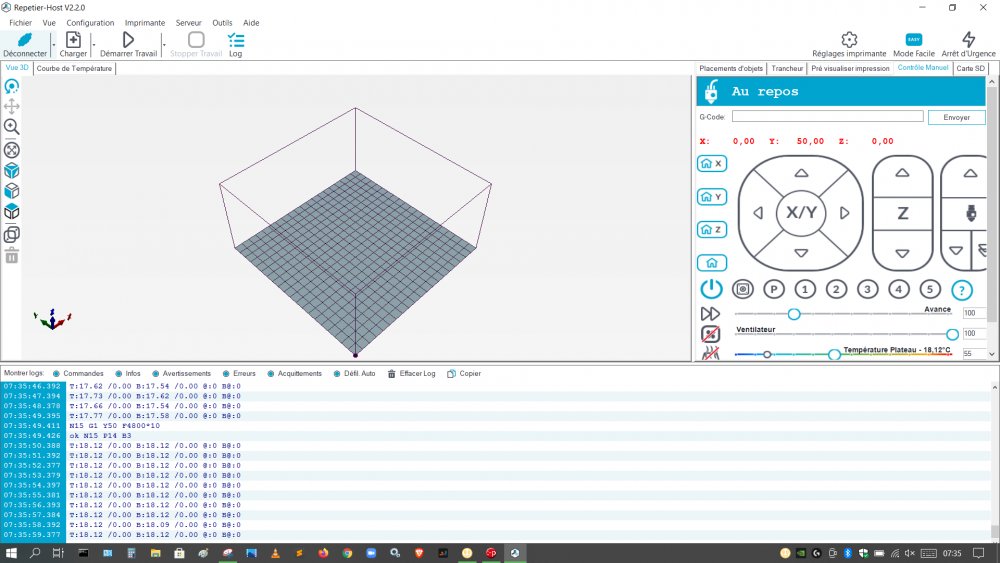
Task: Open Charger dropdown arrow
Action: tap(94, 45)
